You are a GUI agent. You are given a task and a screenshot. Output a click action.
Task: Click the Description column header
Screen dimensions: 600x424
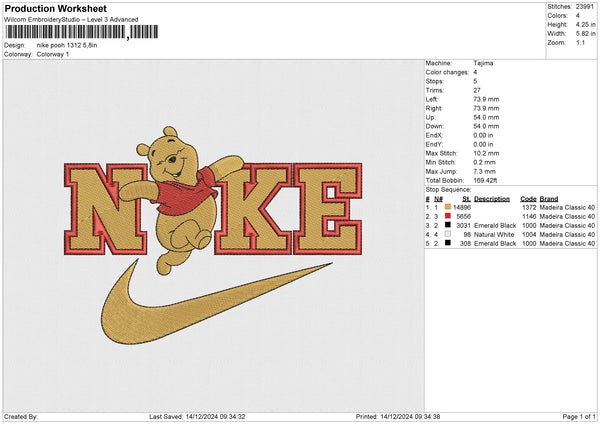pos(492,199)
